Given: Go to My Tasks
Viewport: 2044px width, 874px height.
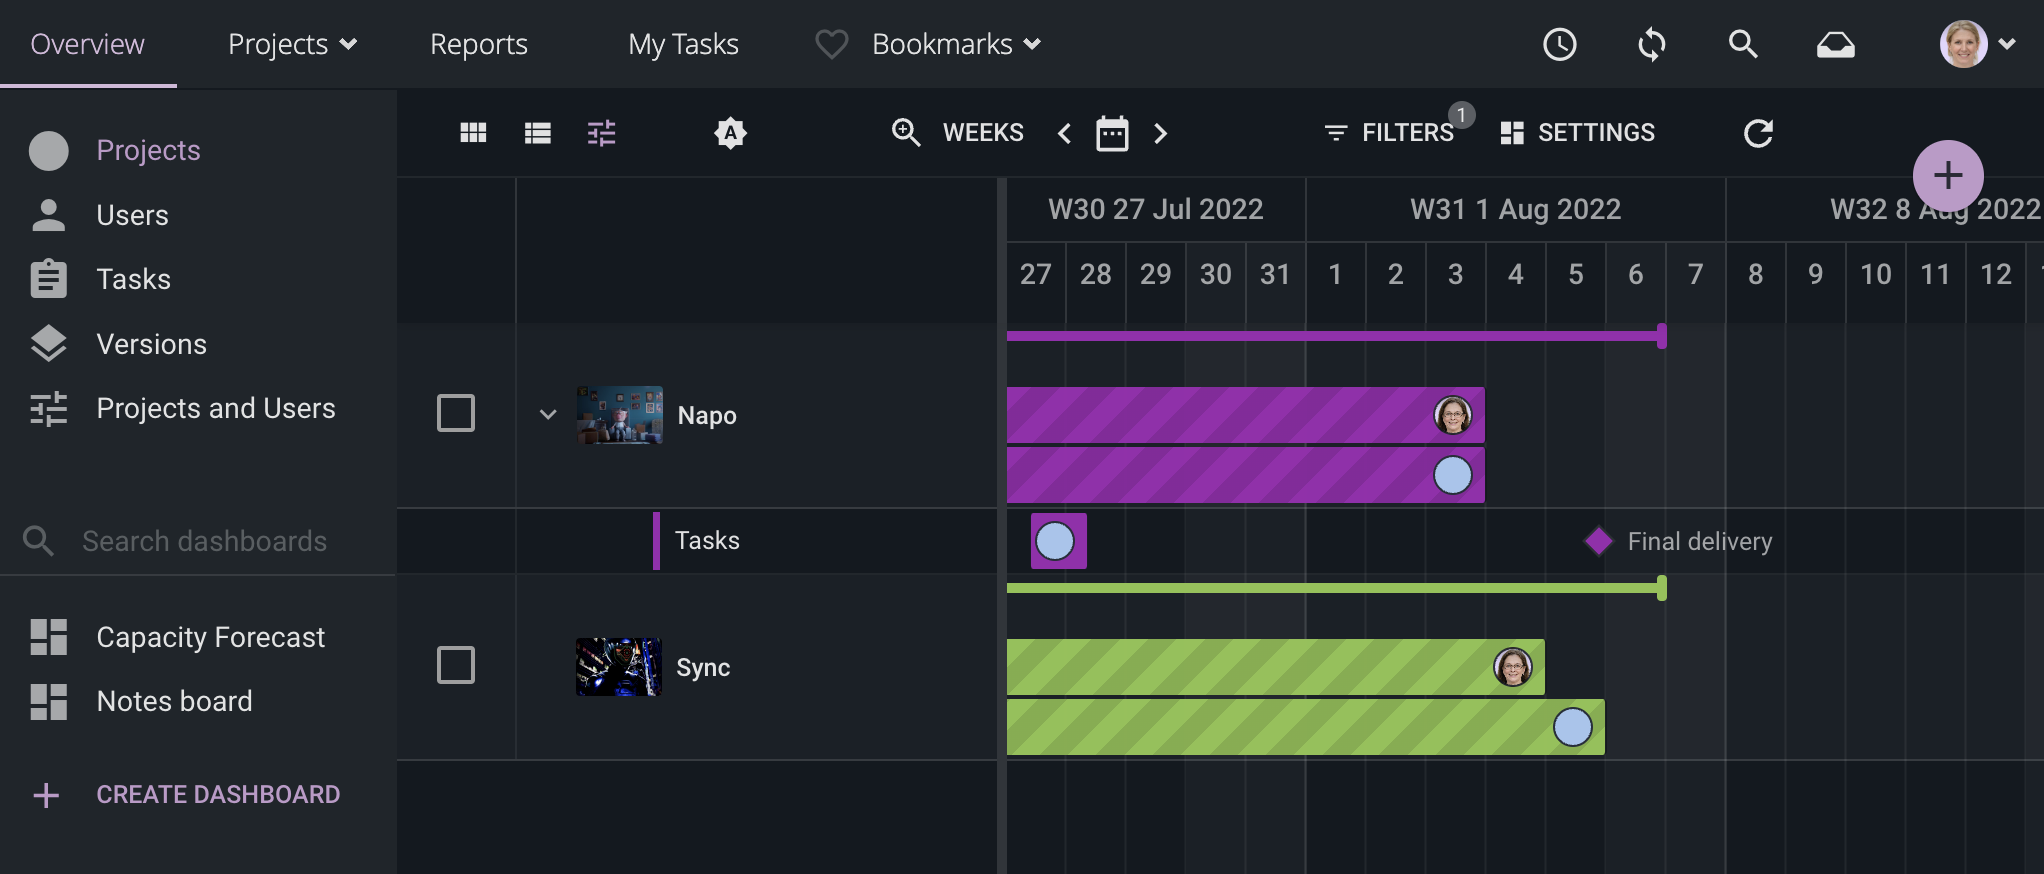Looking at the screenshot, I should [x=683, y=44].
